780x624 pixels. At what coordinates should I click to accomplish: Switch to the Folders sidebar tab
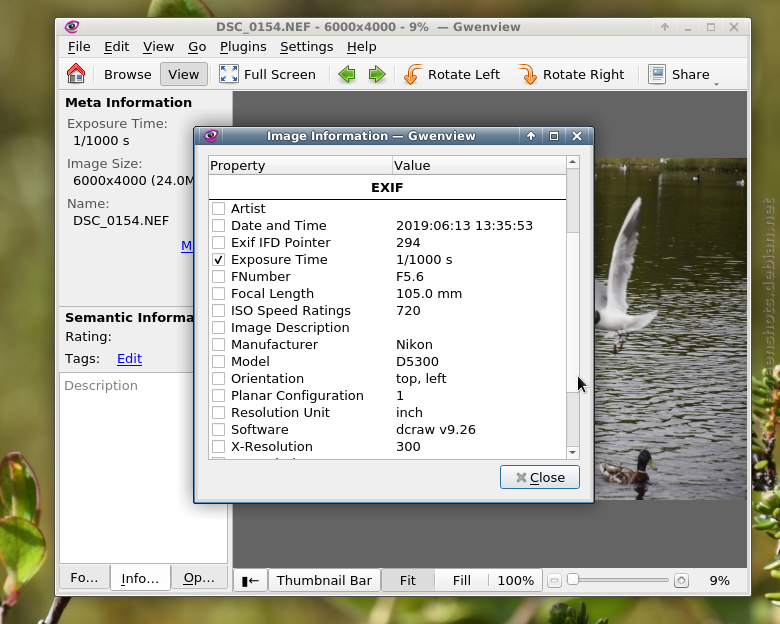click(84, 577)
